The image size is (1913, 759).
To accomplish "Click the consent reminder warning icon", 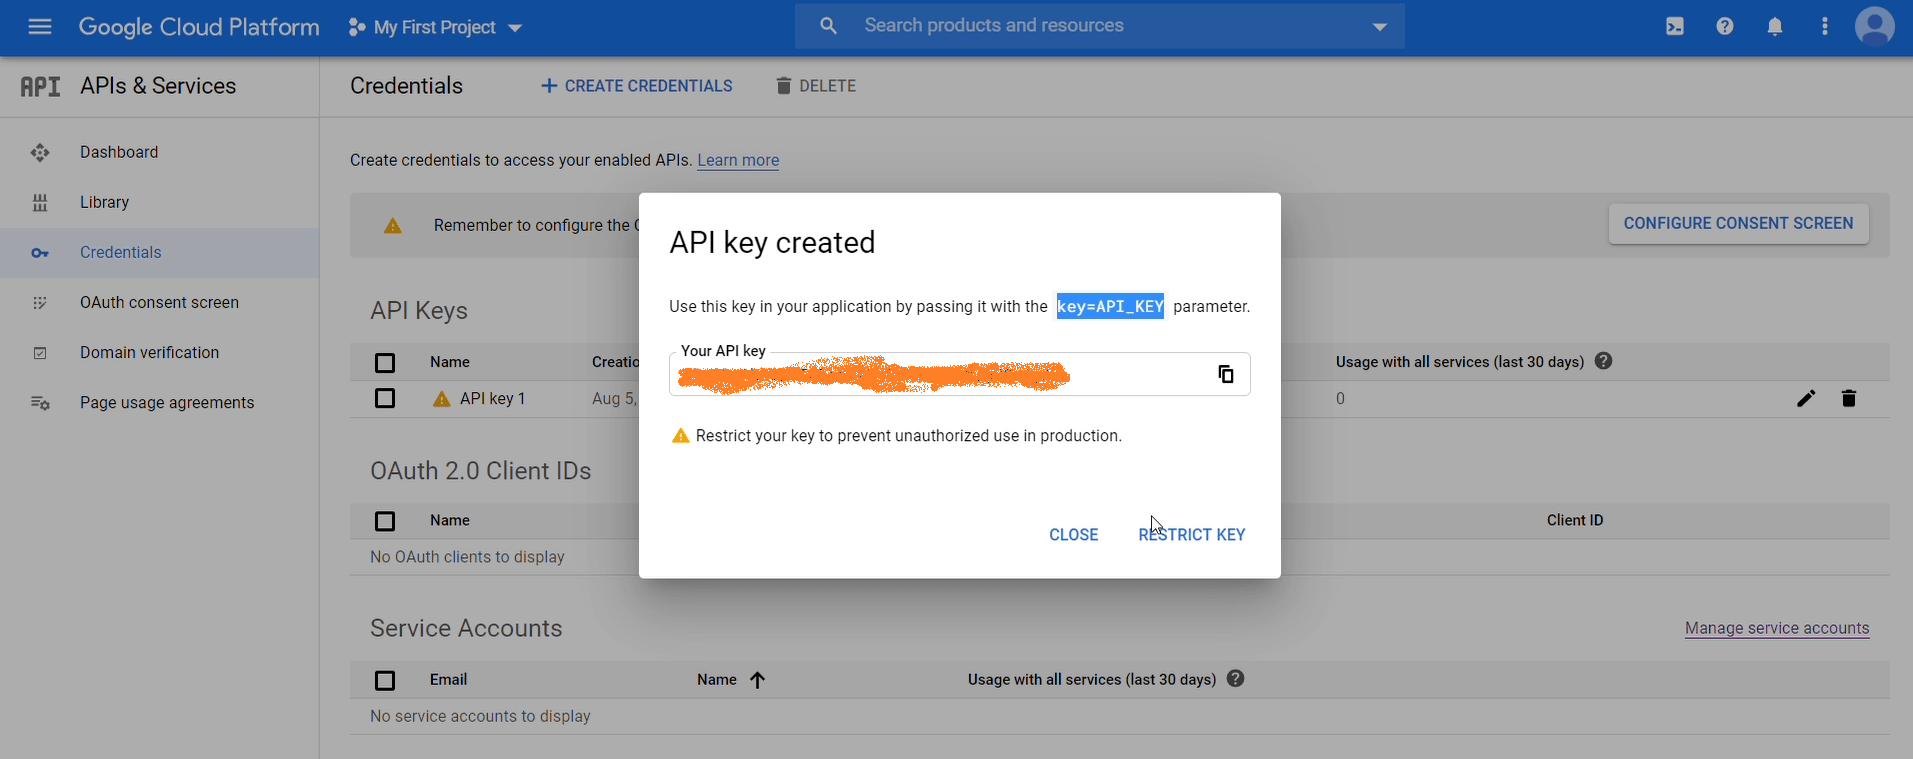I will pyautogui.click(x=393, y=226).
